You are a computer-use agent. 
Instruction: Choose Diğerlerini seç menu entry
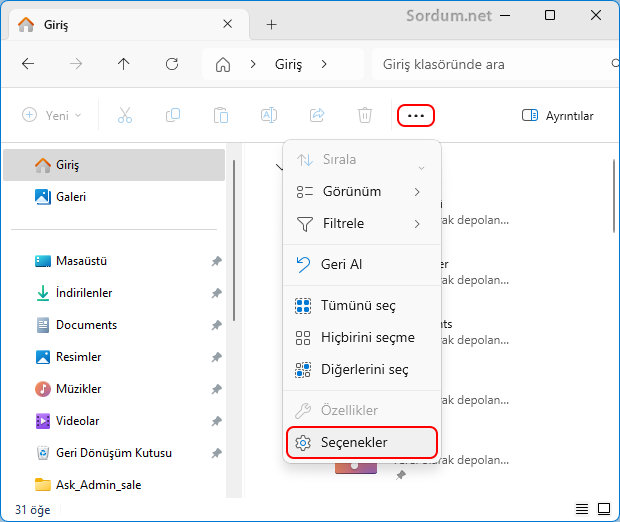click(362, 370)
